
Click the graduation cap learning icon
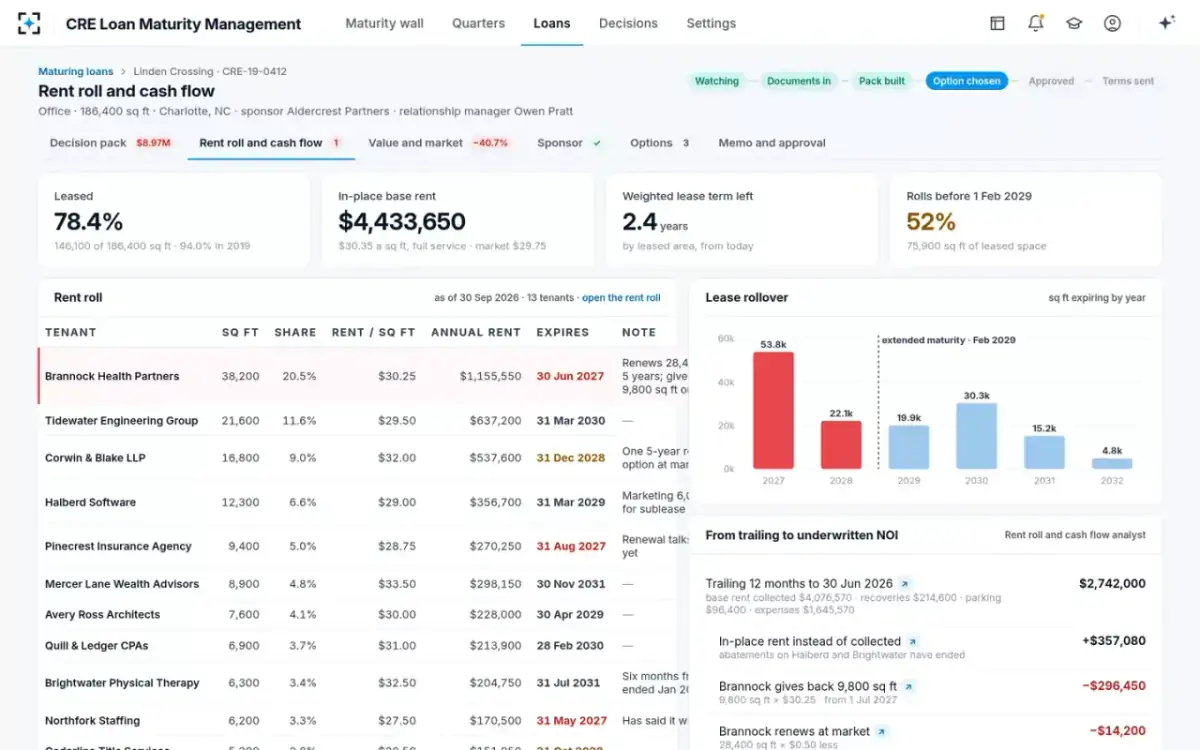(1074, 23)
